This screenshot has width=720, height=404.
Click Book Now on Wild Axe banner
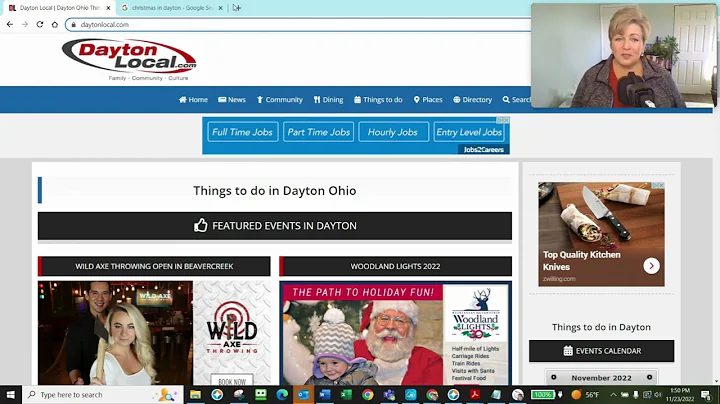pos(232,381)
